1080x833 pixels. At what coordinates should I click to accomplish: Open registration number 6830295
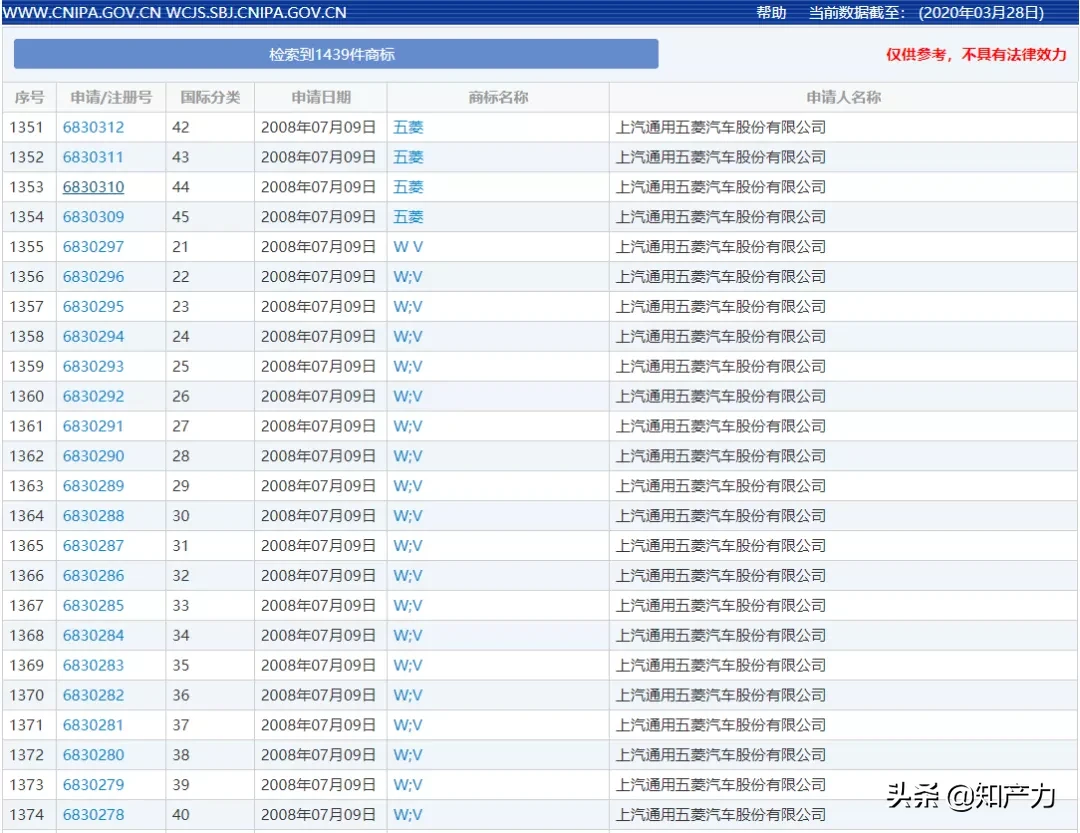tap(94, 307)
